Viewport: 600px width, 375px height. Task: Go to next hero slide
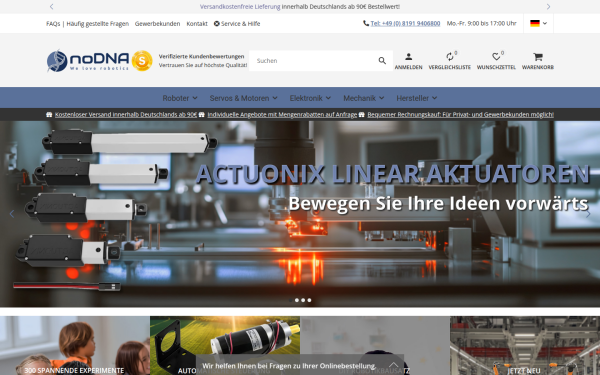(588, 214)
